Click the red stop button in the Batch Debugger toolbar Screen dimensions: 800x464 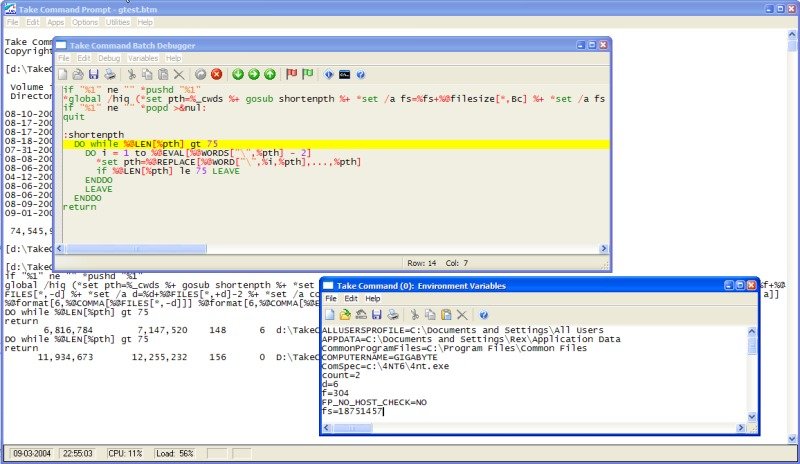point(216,75)
